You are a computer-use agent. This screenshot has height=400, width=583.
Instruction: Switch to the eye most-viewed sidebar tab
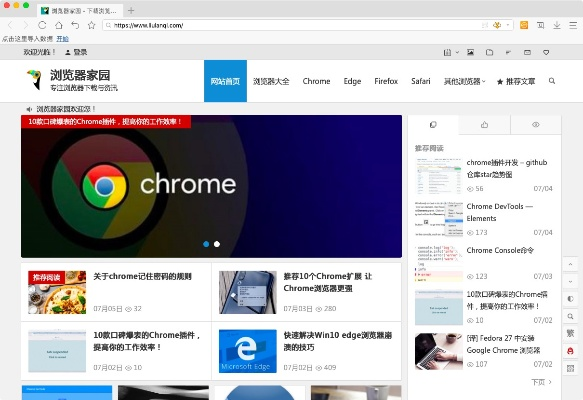[535, 125]
